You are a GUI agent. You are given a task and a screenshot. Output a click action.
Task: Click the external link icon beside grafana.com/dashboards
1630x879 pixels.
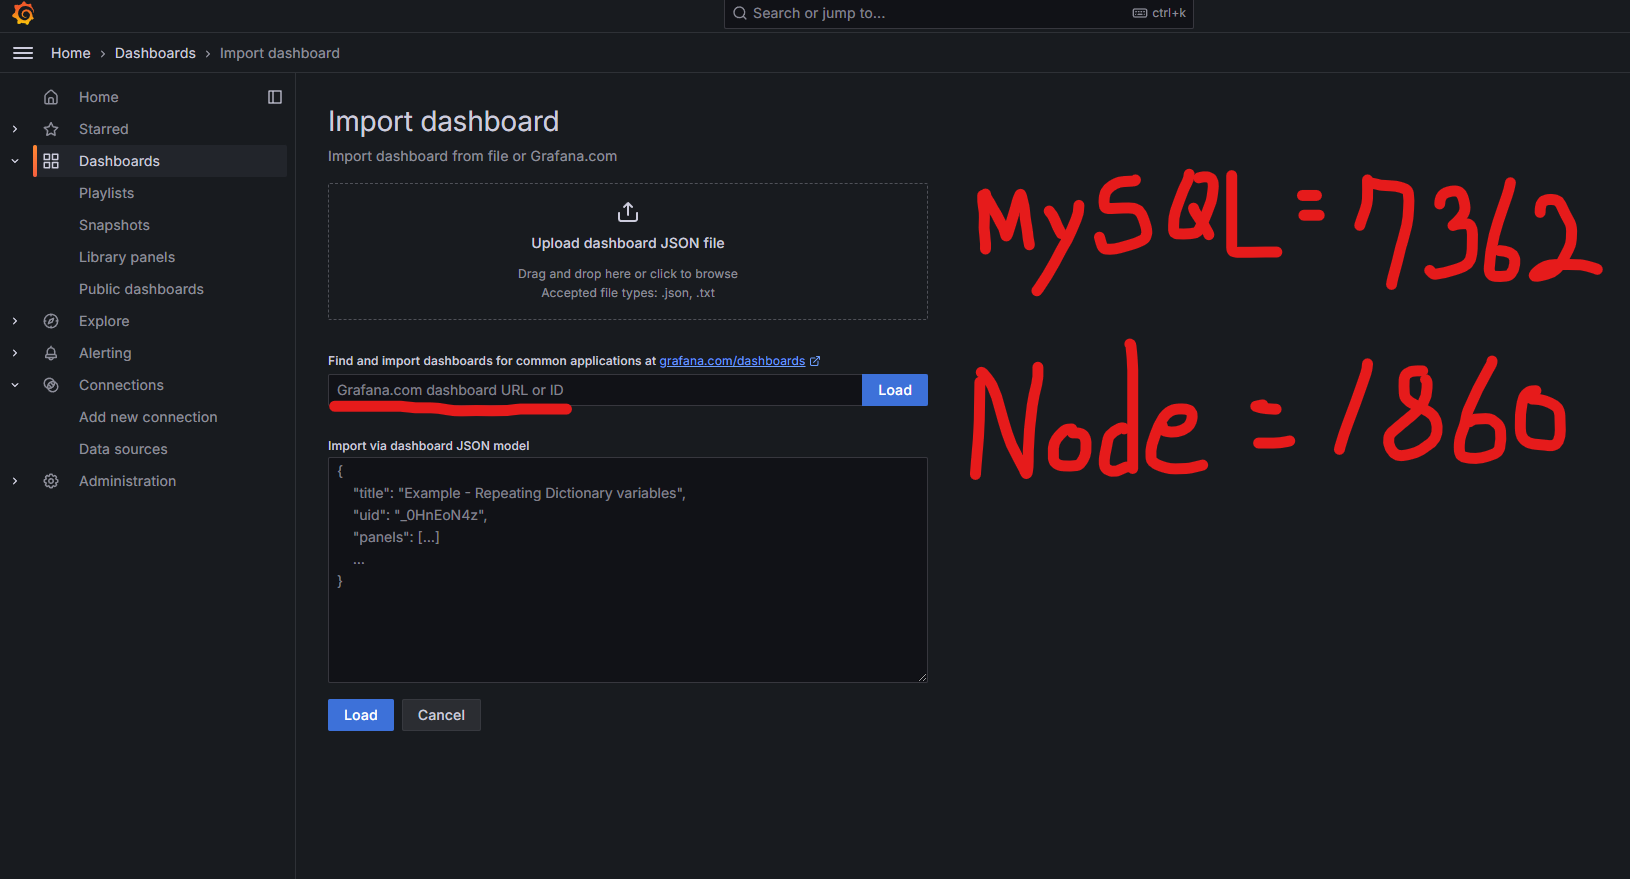click(x=815, y=361)
